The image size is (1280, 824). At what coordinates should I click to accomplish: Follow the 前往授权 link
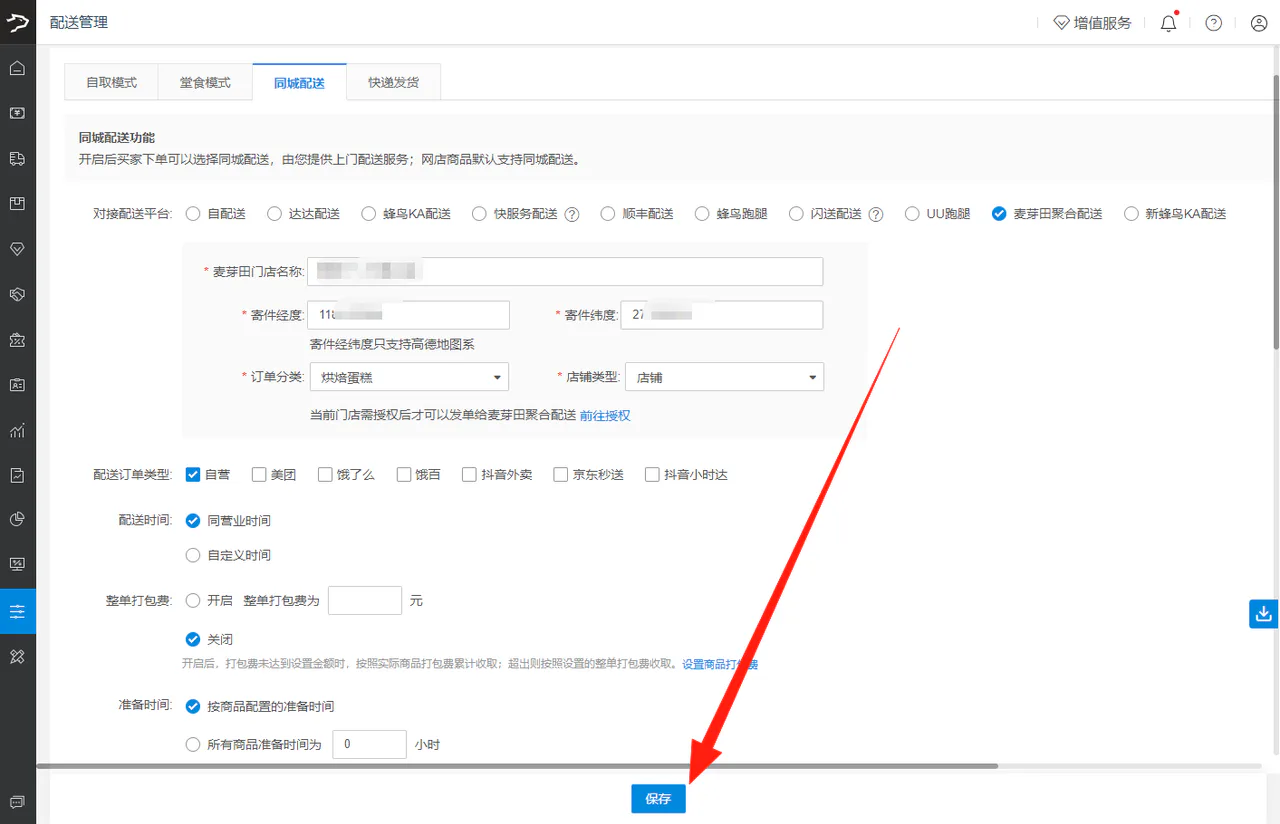(605, 415)
